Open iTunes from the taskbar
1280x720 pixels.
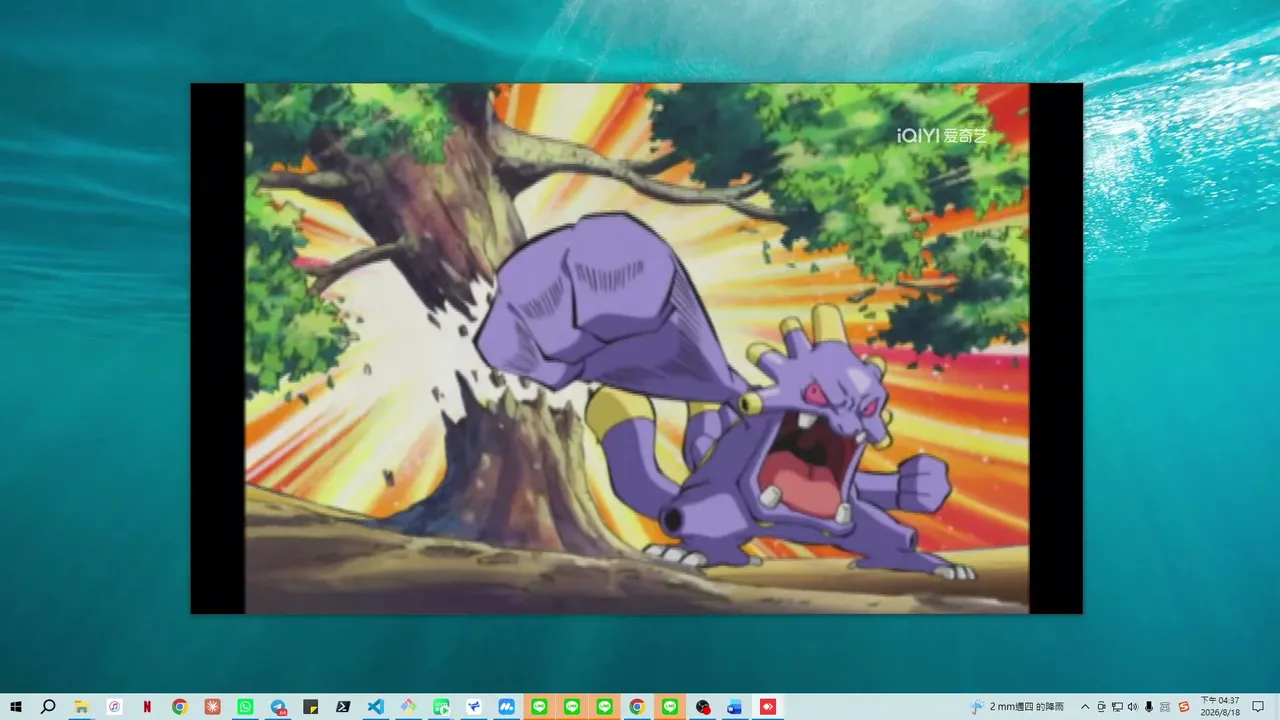pyautogui.click(x=114, y=706)
